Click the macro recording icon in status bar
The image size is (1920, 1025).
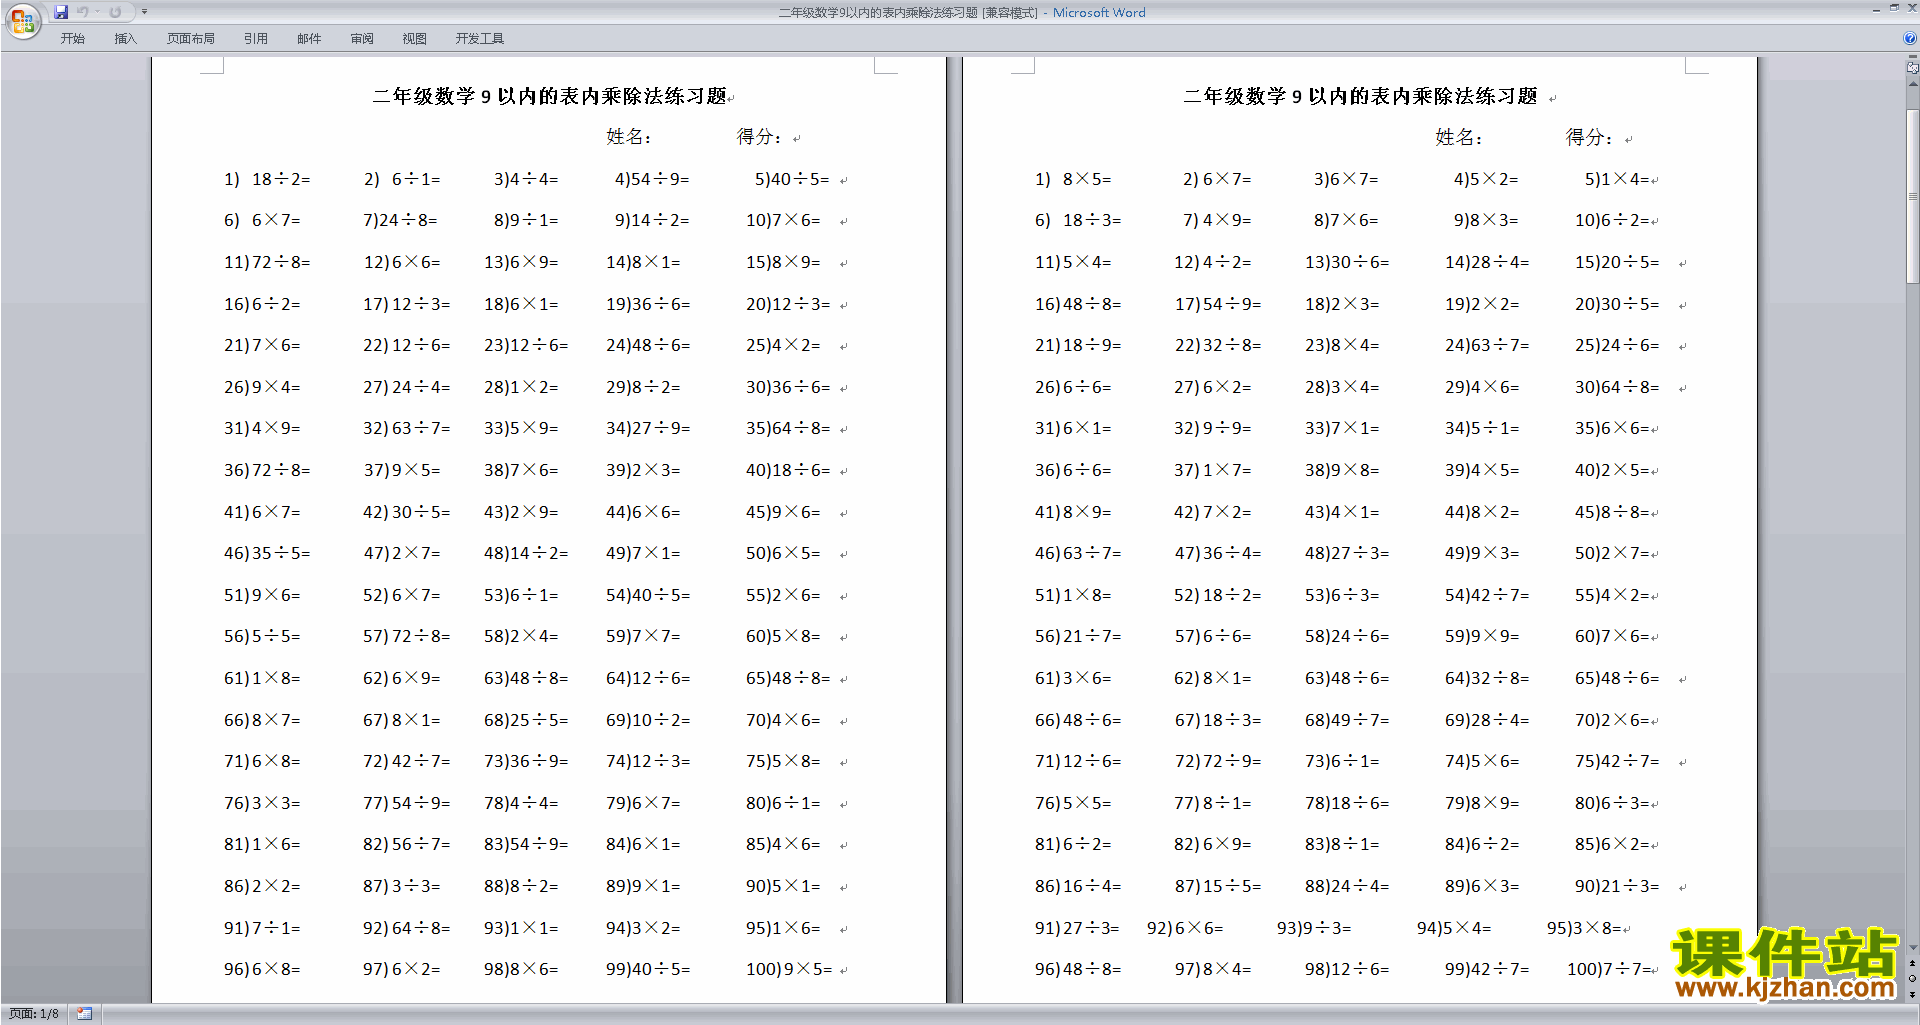click(x=85, y=1014)
